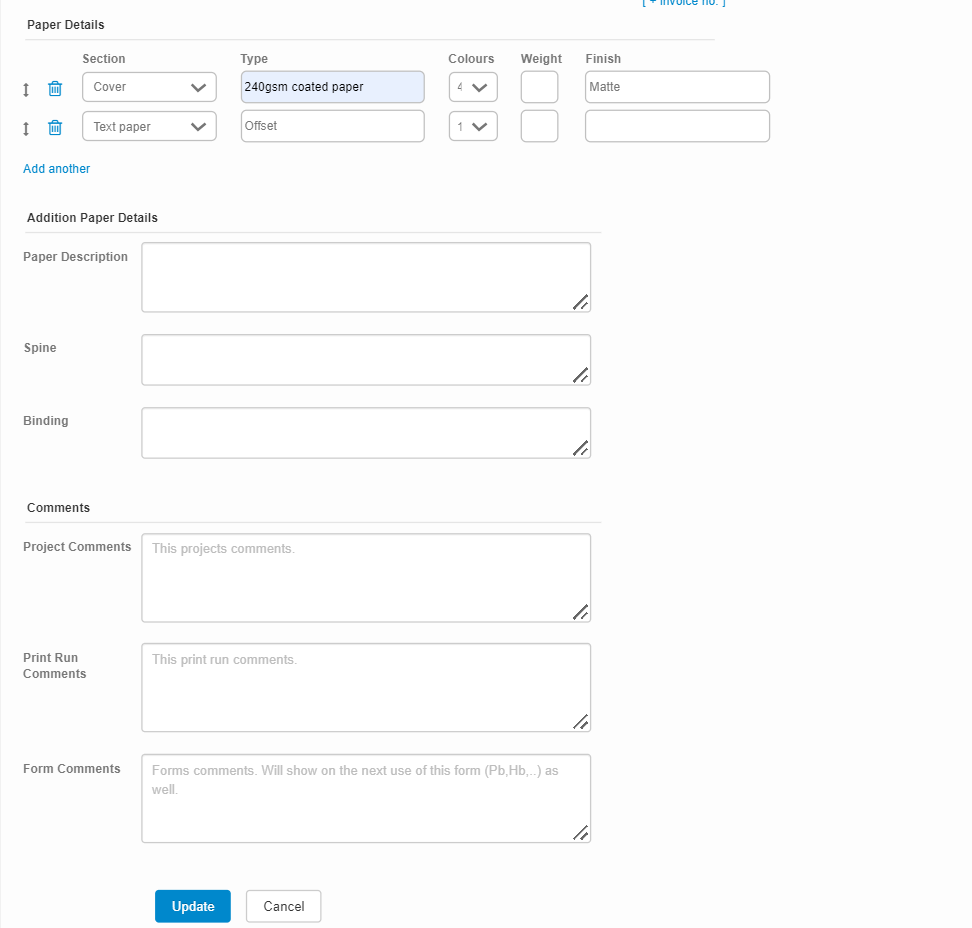The width and height of the screenshot is (972, 928).
Task: Click the Comments section heading
Action: coord(58,508)
